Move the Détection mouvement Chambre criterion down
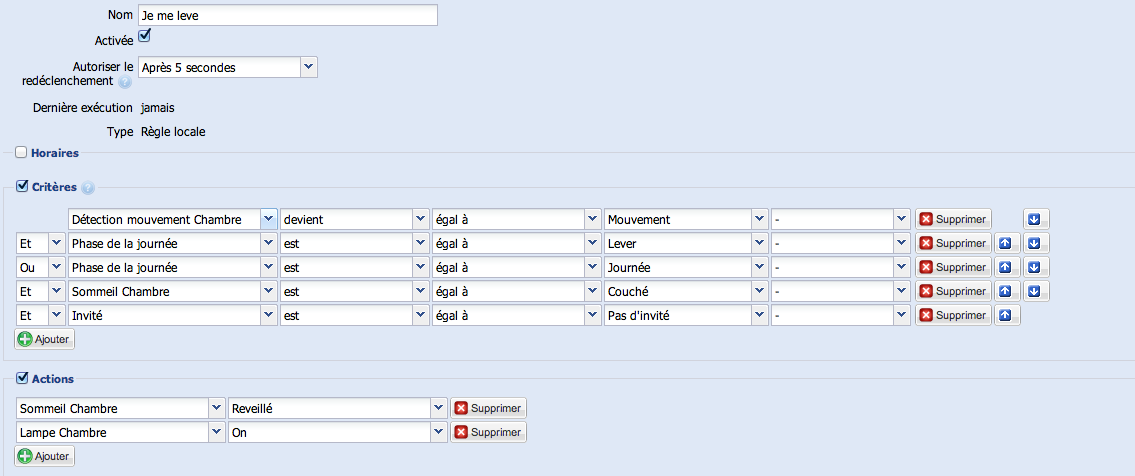The width and height of the screenshot is (1135, 476). click(x=1036, y=219)
